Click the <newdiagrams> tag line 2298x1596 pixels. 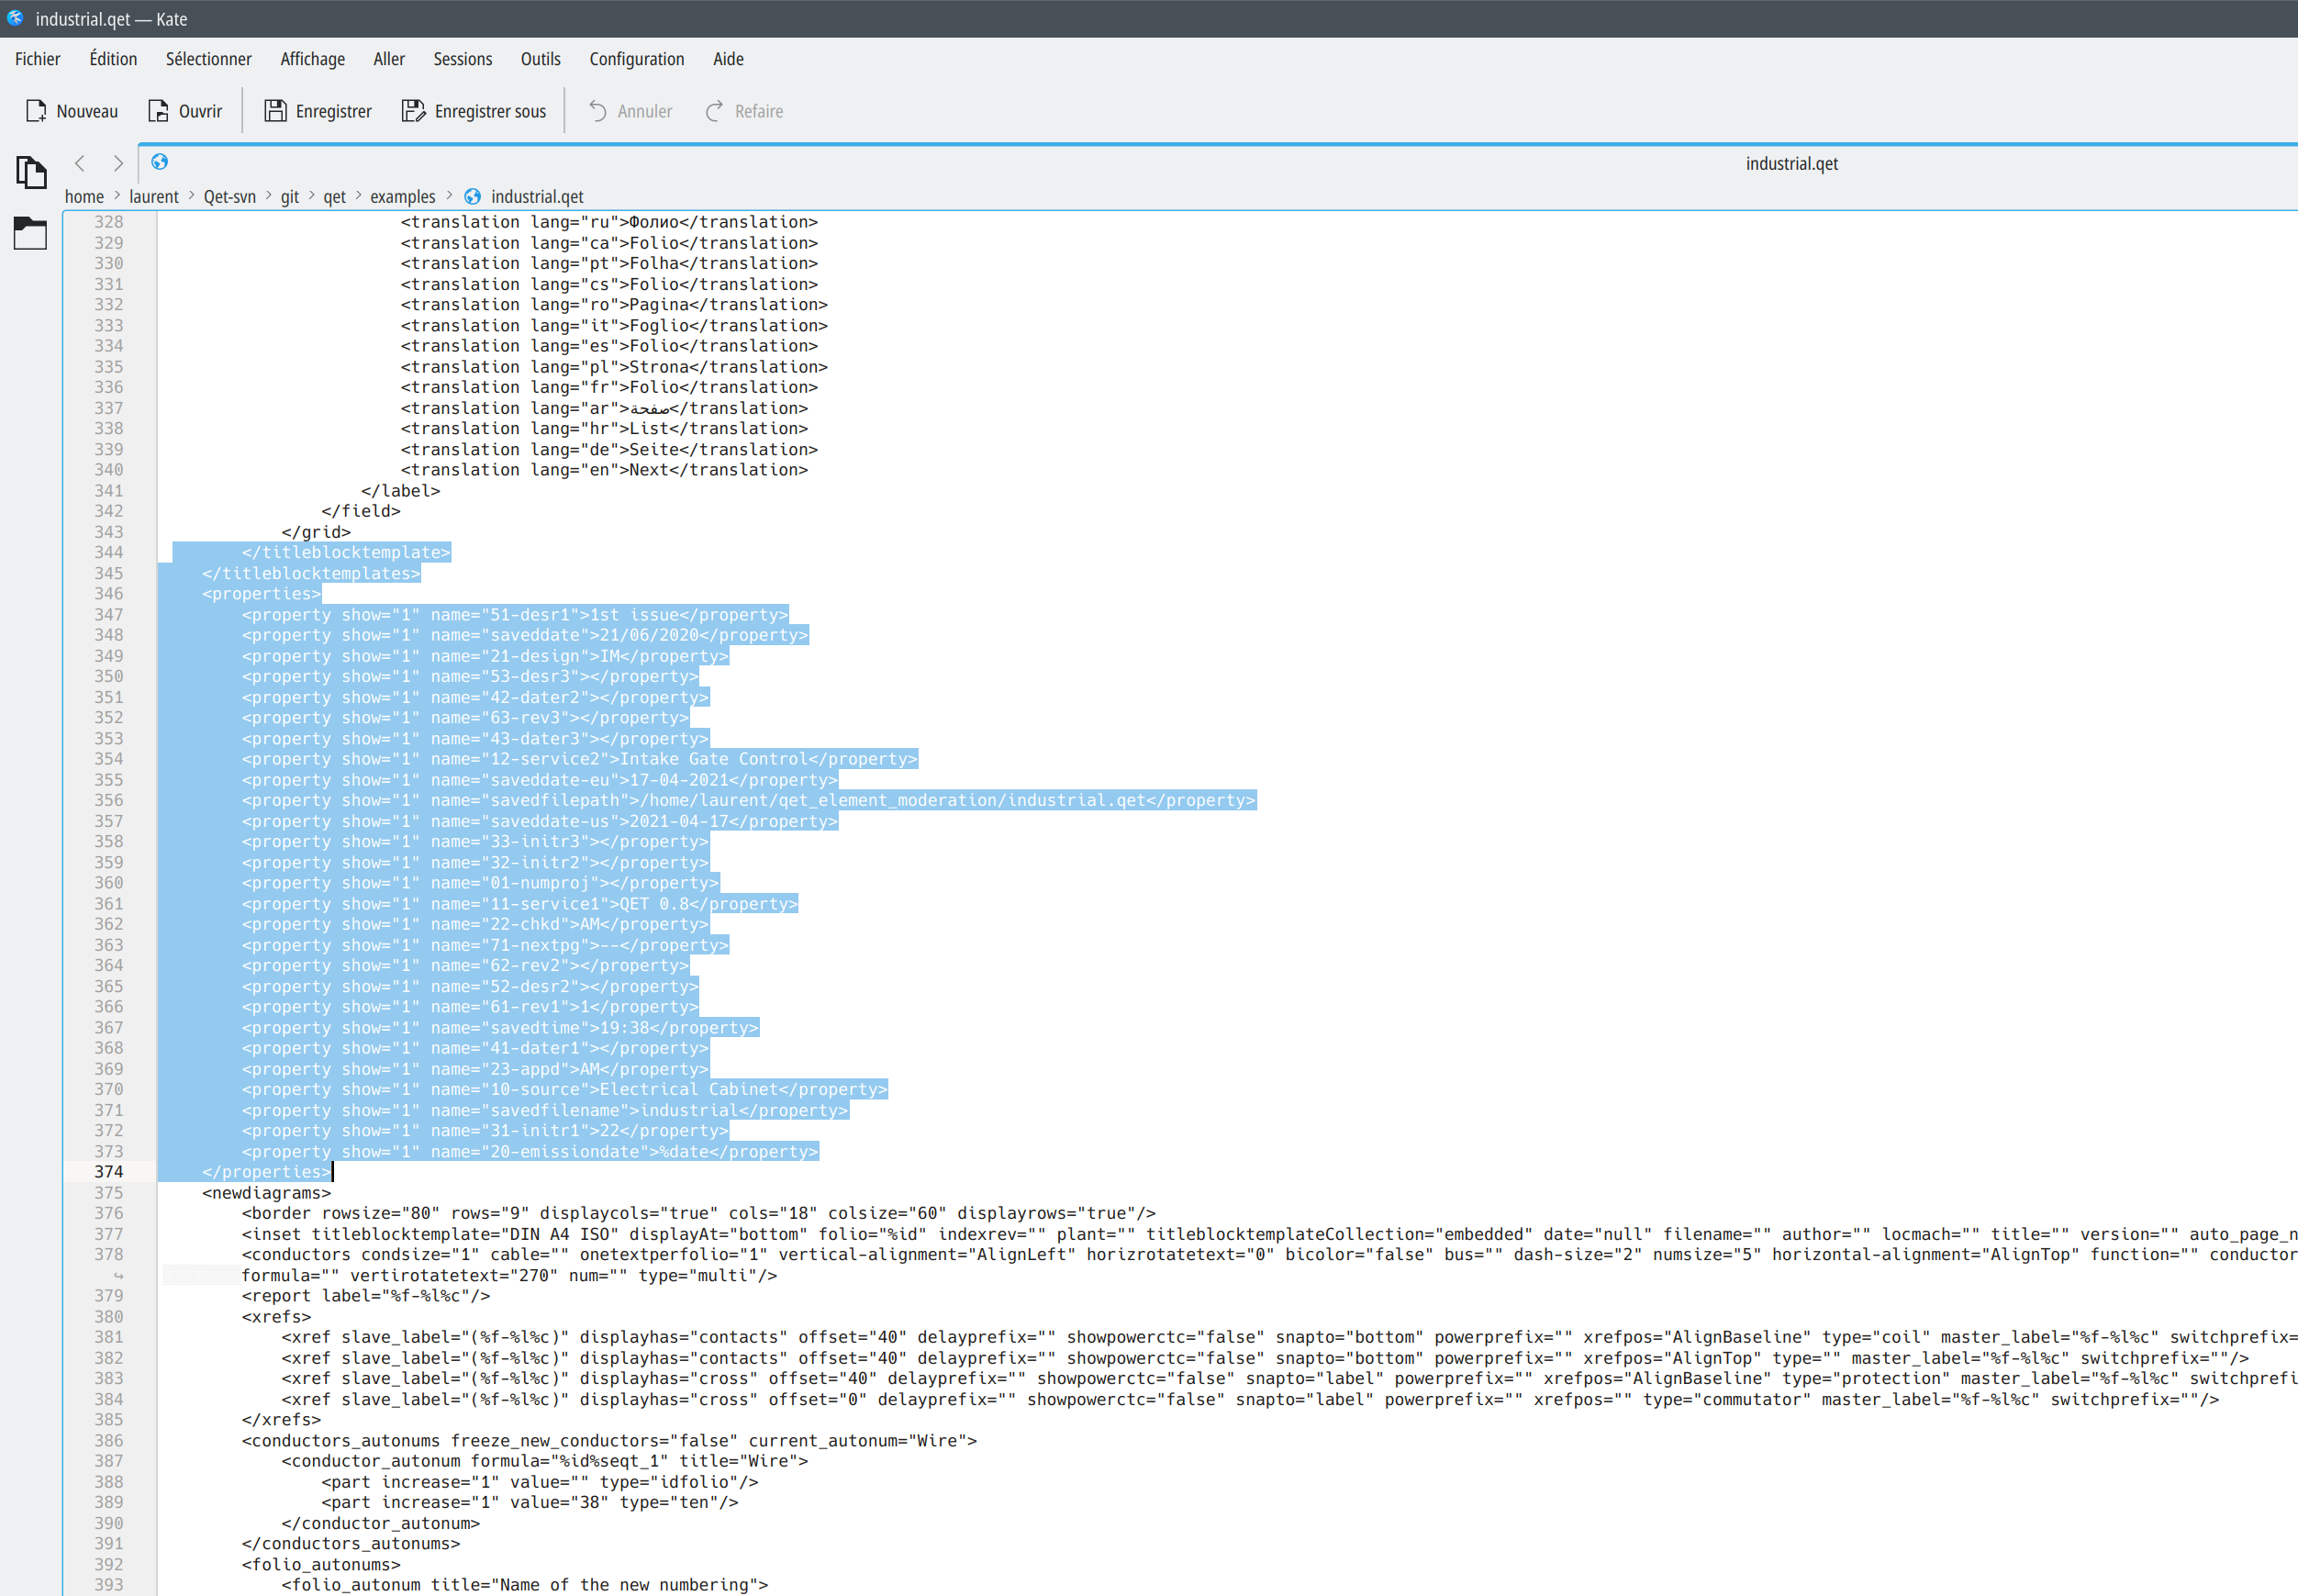[x=266, y=1193]
